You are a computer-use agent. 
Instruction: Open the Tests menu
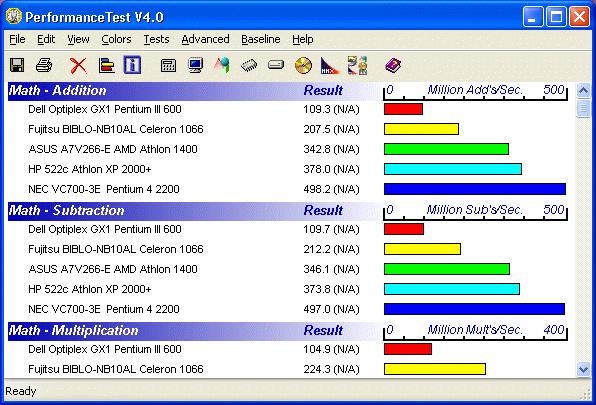[156, 39]
